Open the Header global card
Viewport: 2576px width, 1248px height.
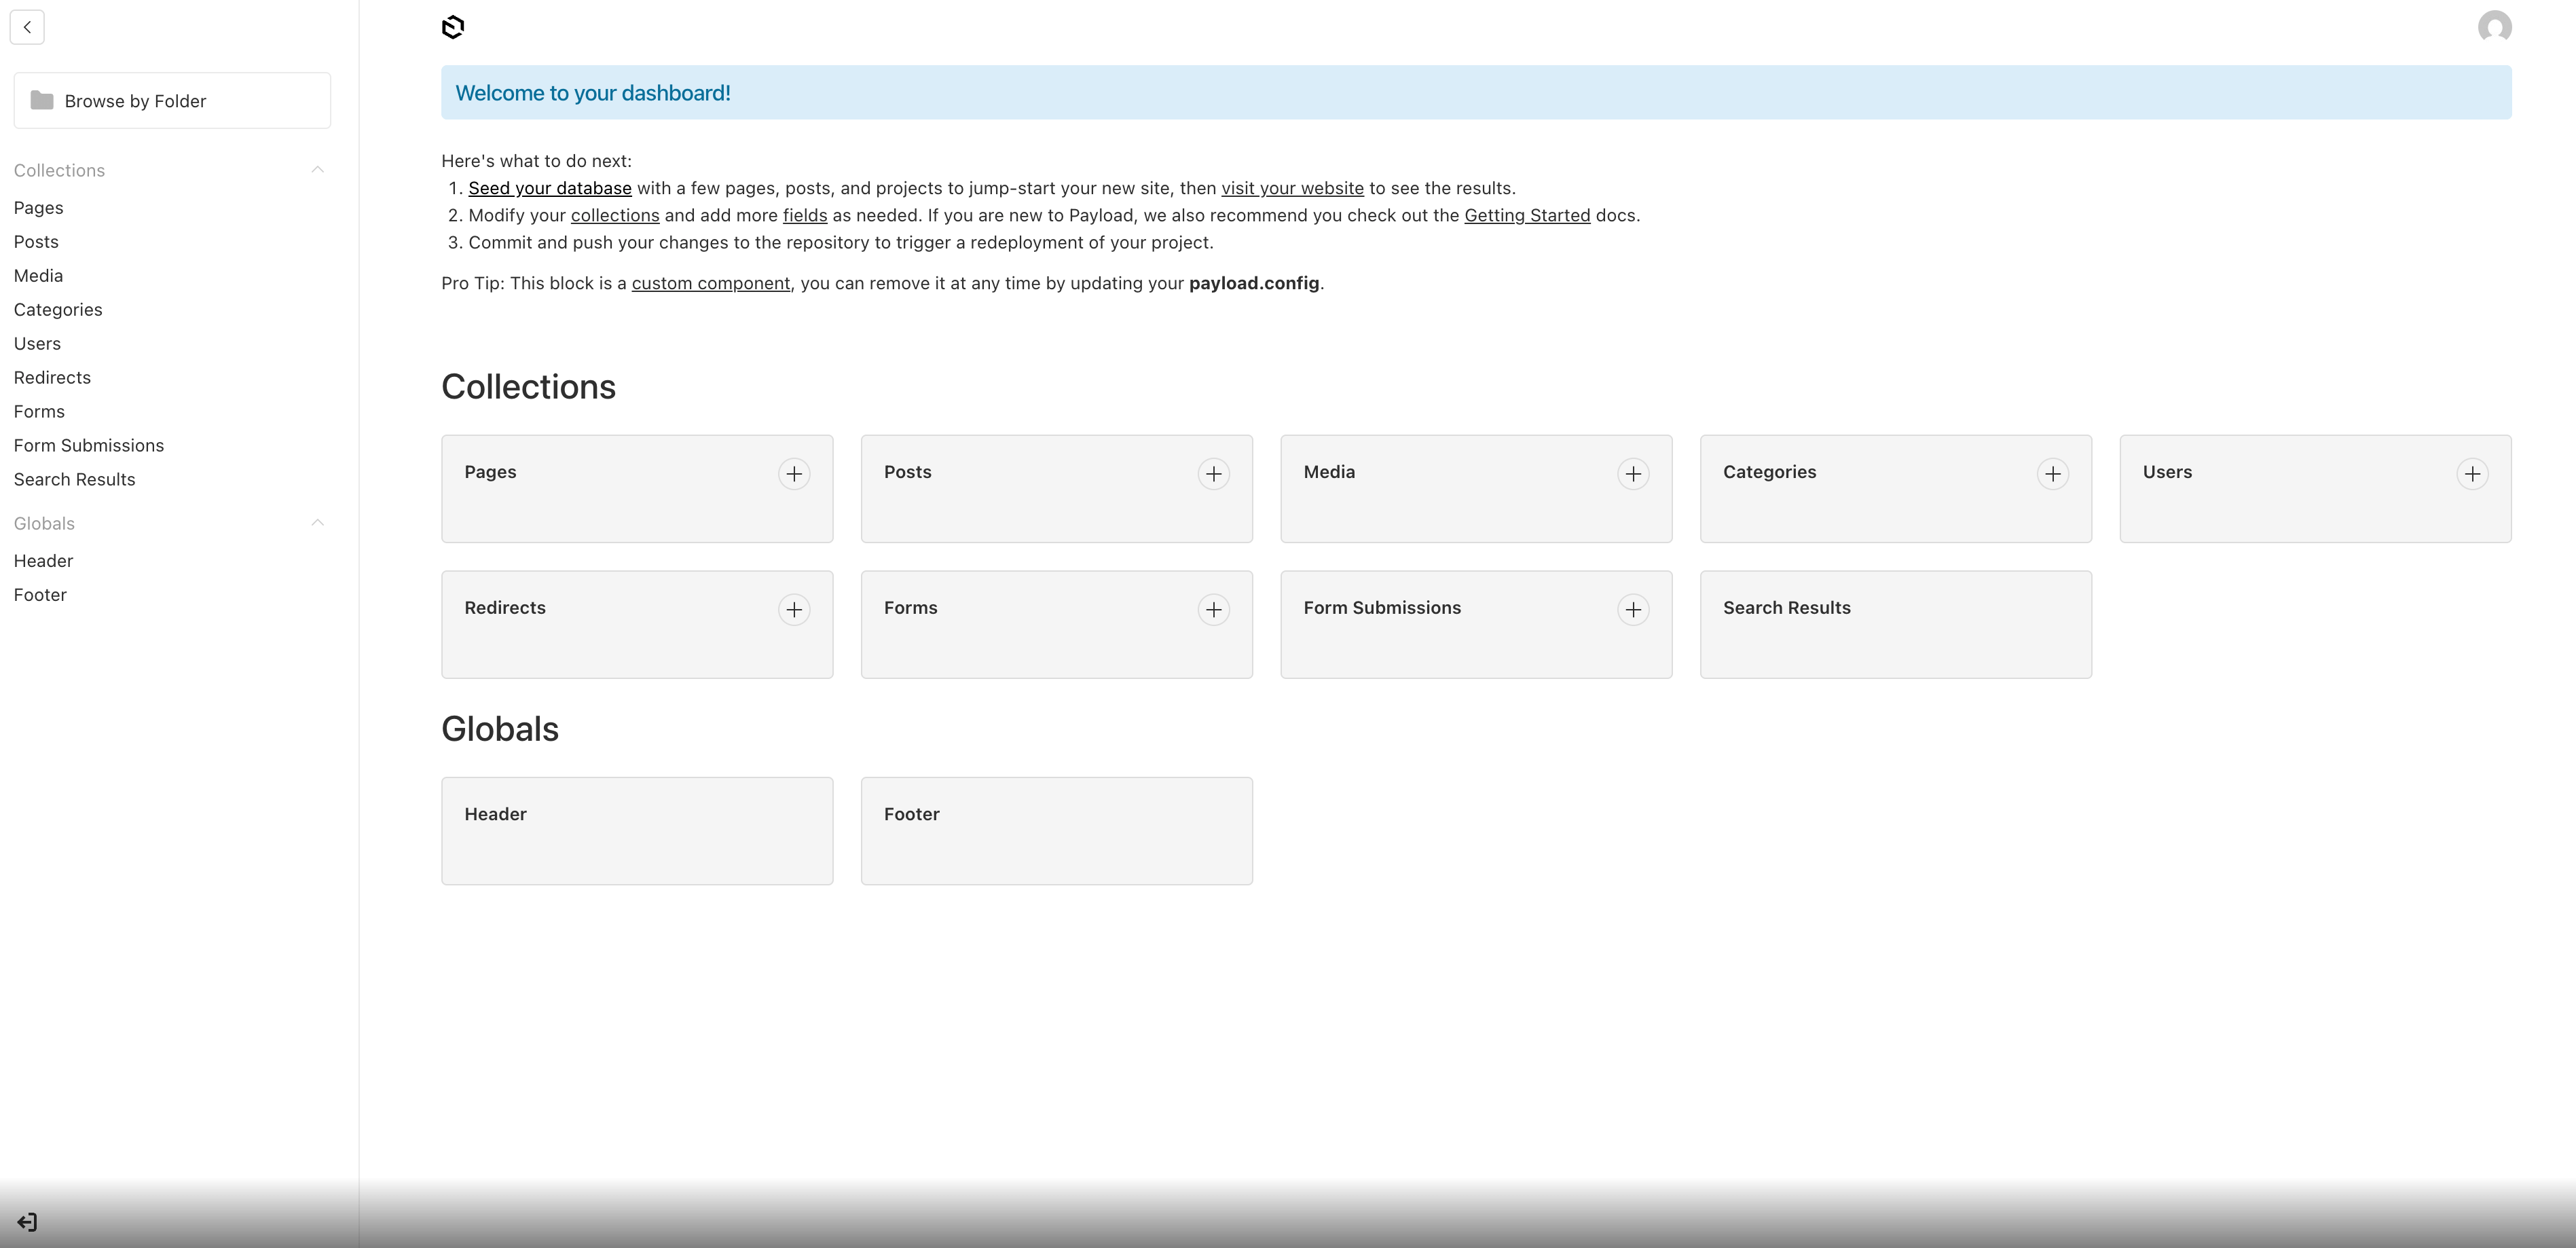click(637, 830)
